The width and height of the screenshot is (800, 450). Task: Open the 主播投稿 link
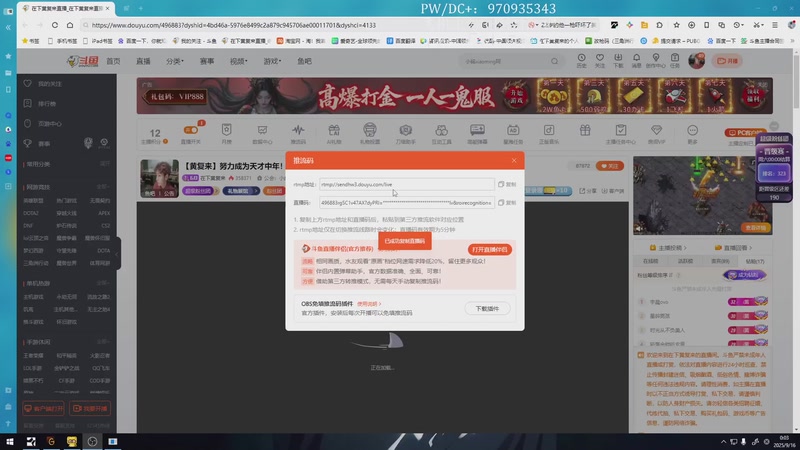pos(668,247)
